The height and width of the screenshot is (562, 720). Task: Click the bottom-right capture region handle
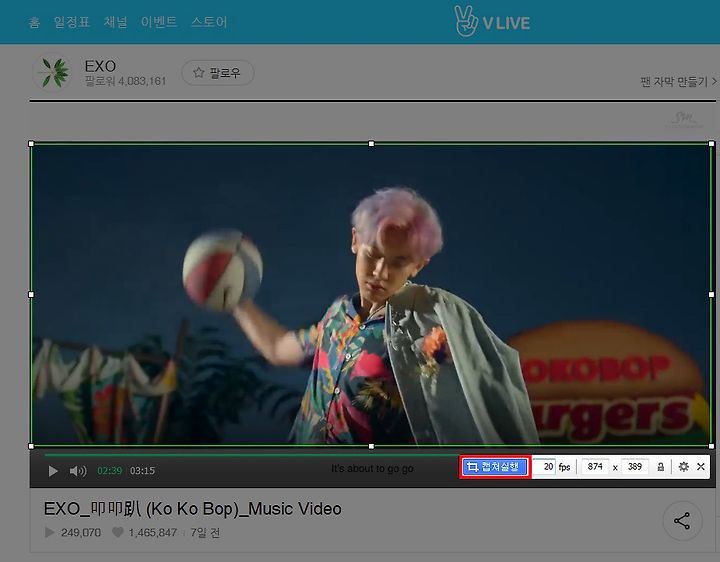[x=712, y=446]
